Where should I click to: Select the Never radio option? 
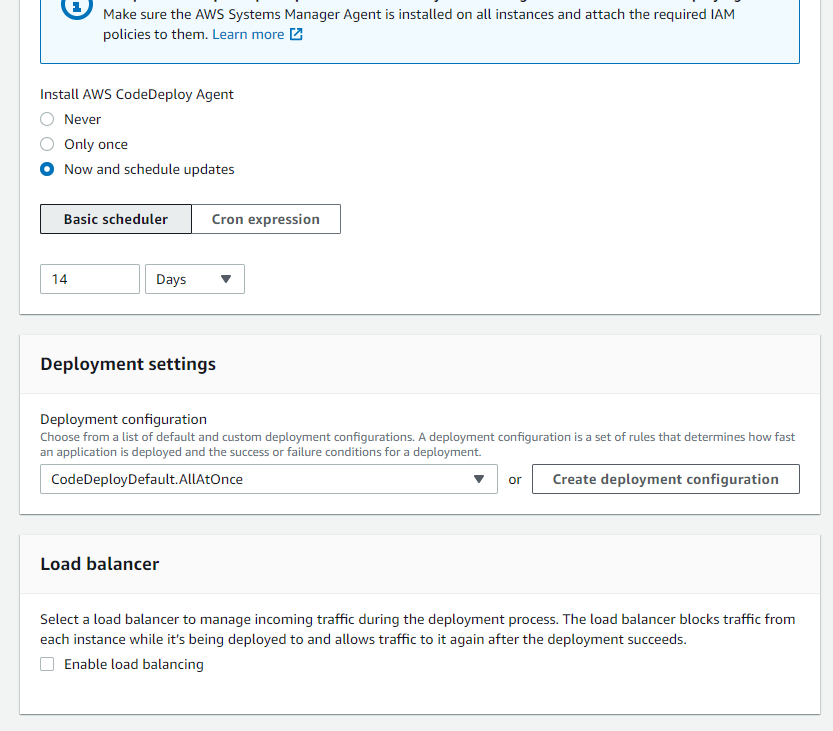click(x=47, y=119)
